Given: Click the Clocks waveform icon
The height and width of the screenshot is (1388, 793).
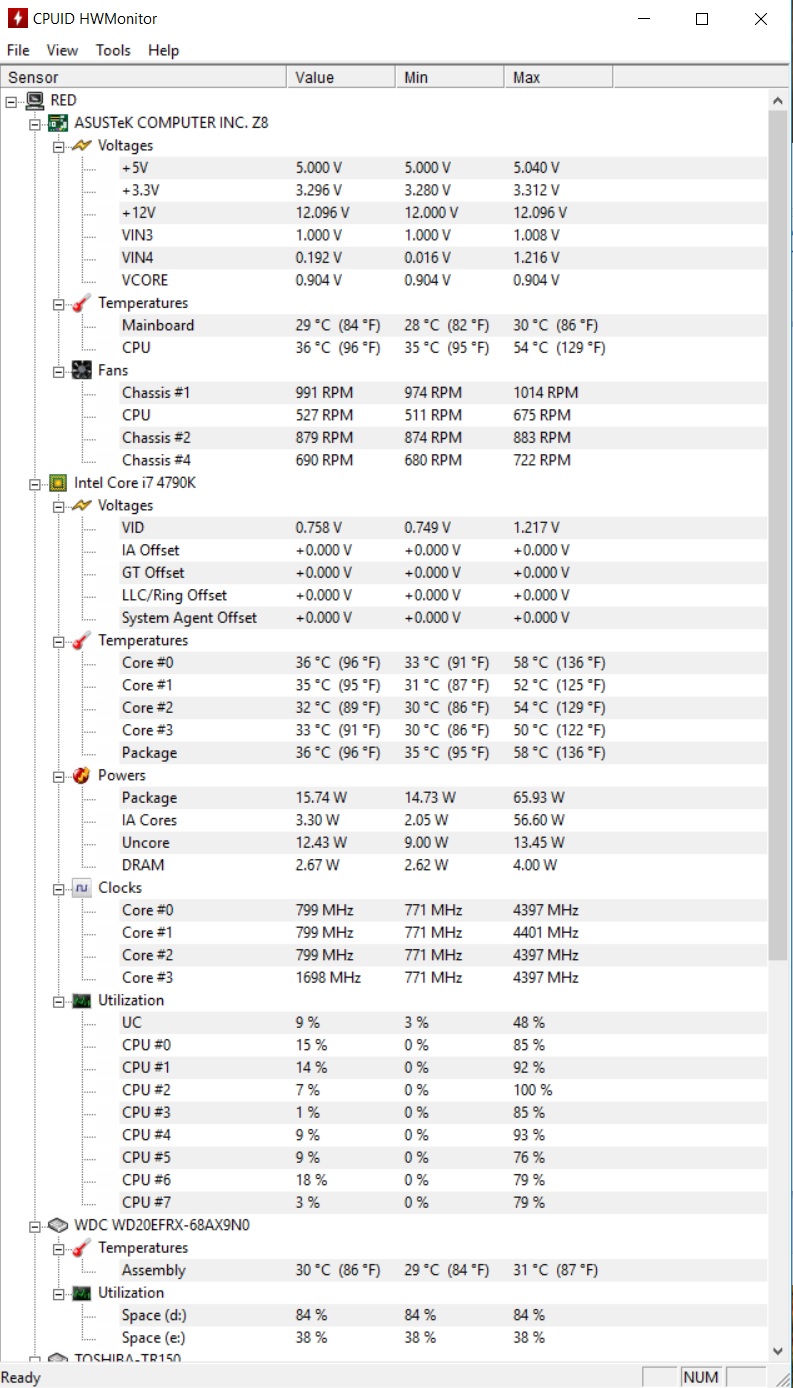Looking at the screenshot, I should click(83, 888).
